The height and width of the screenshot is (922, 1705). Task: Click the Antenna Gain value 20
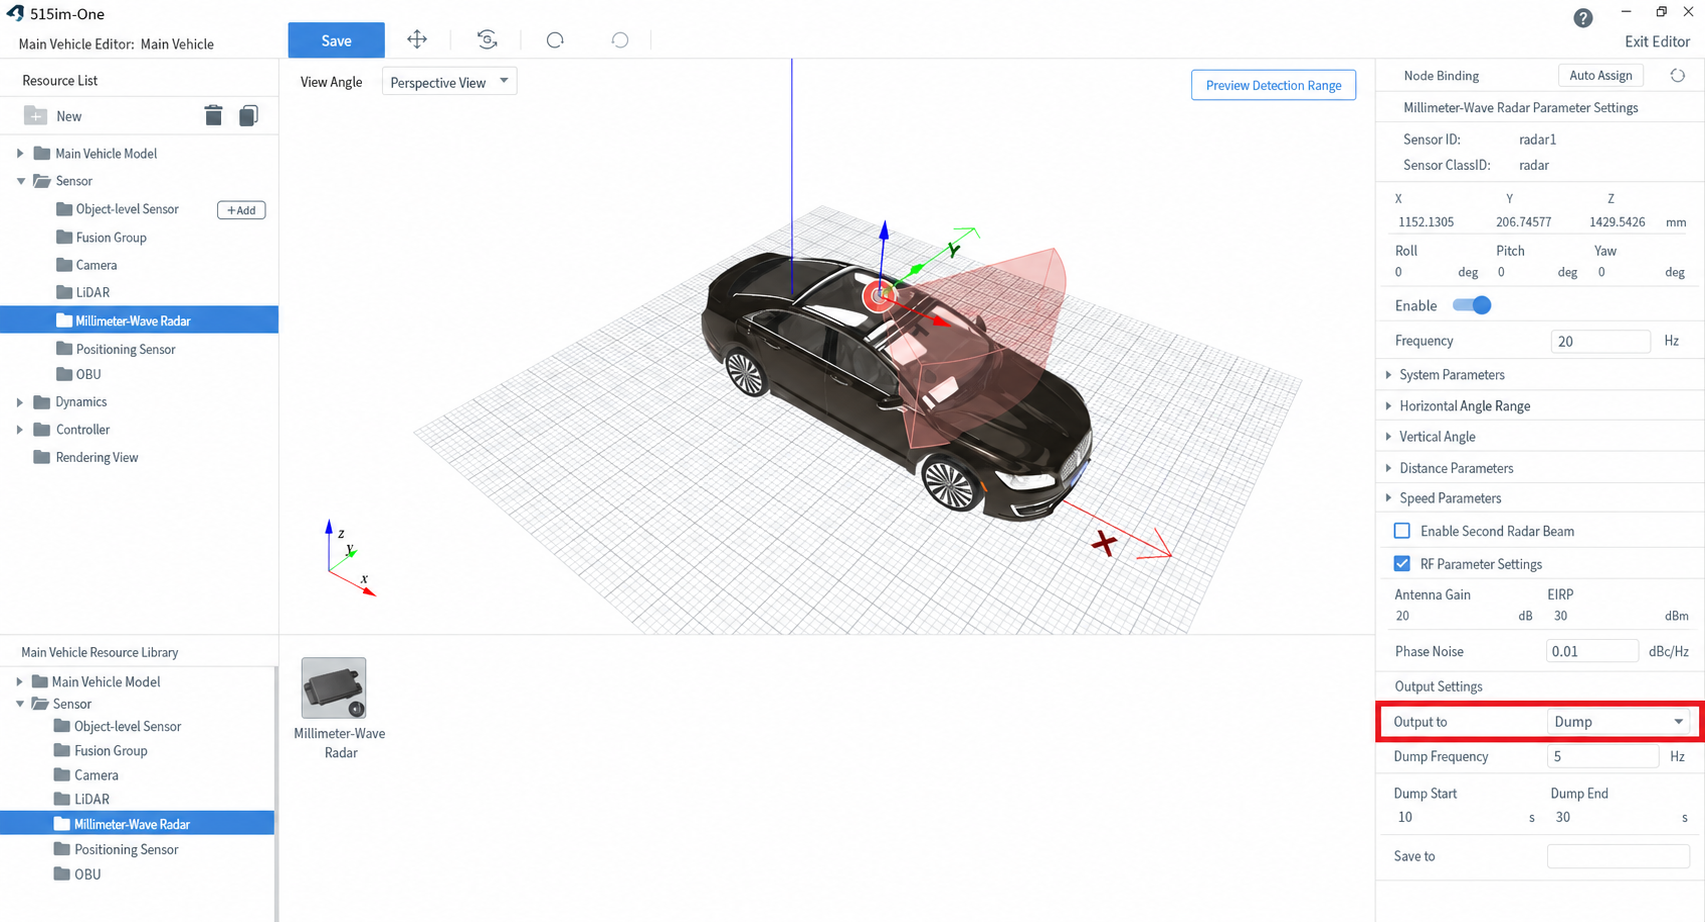(1403, 616)
